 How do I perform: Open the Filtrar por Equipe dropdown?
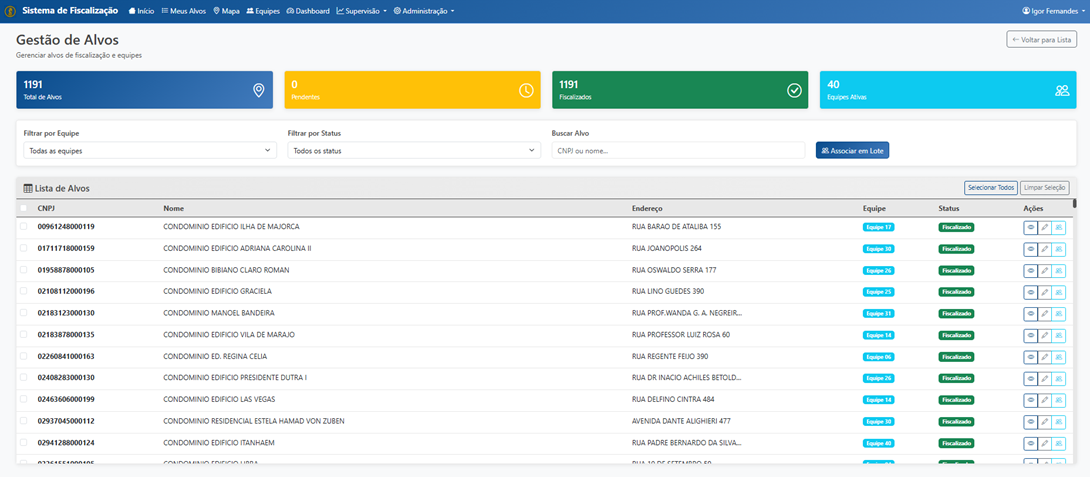click(150, 150)
